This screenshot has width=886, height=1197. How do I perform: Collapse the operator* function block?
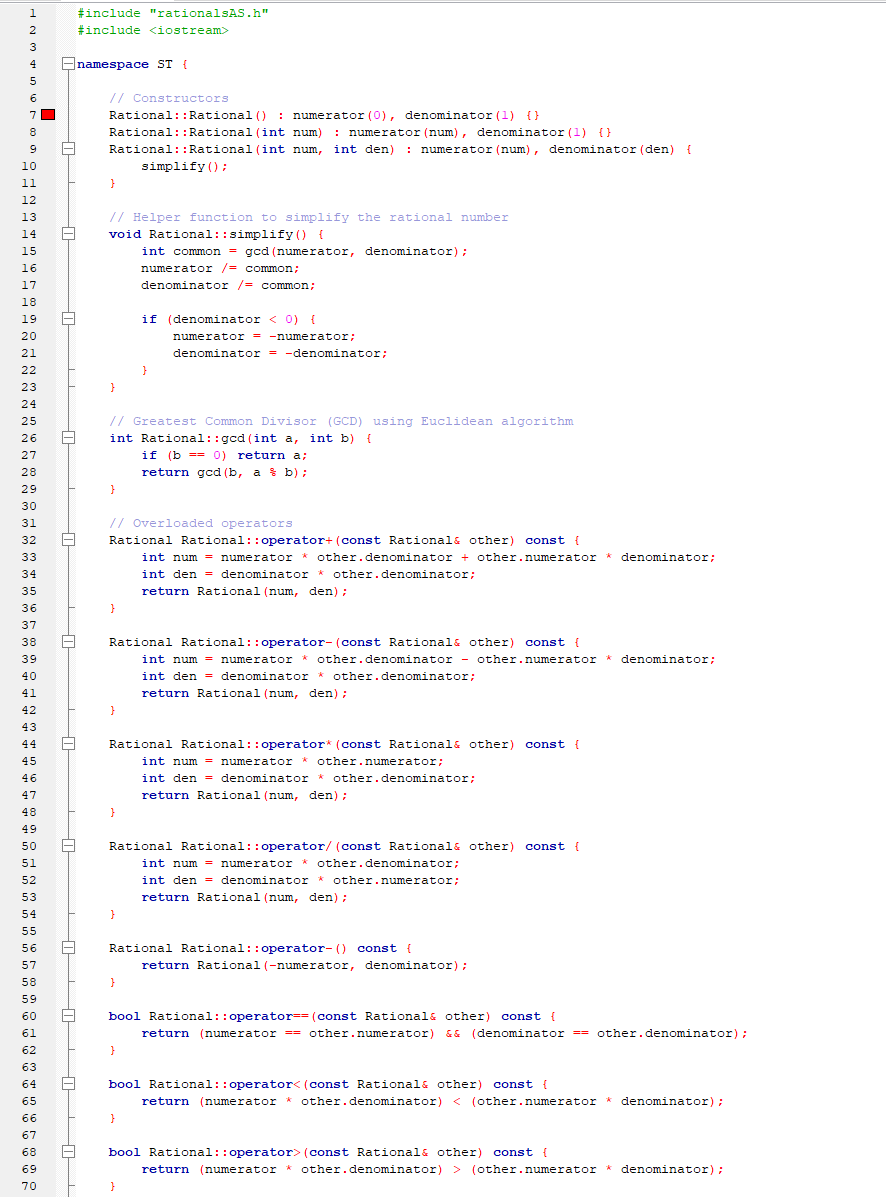[66, 744]
